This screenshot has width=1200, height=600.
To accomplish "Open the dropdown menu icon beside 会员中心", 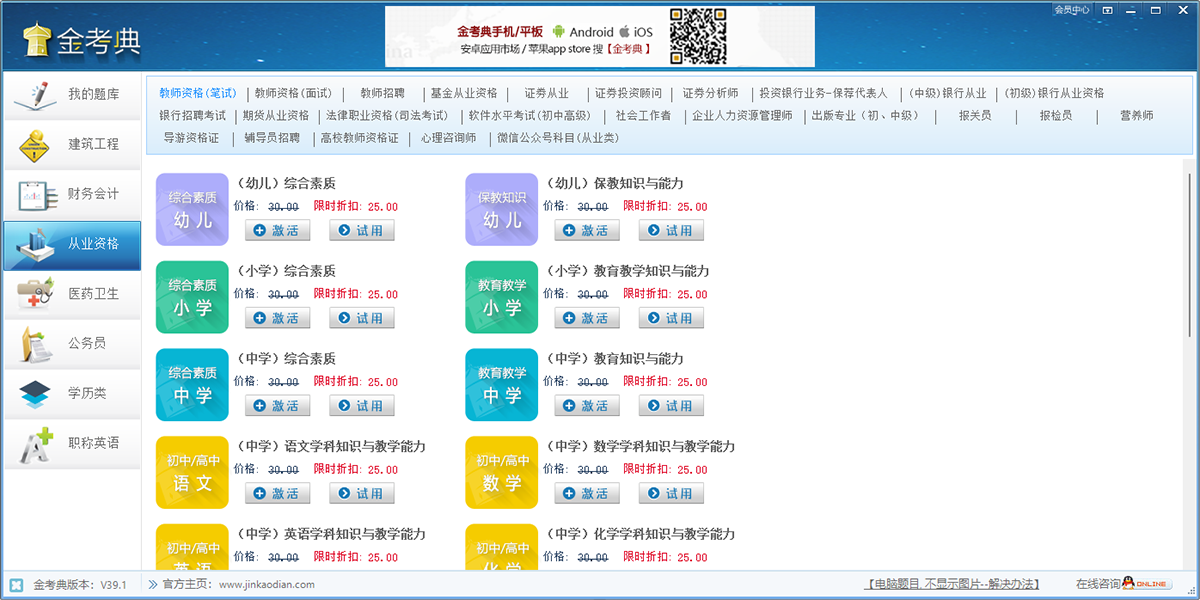I will click(1107, 10).
